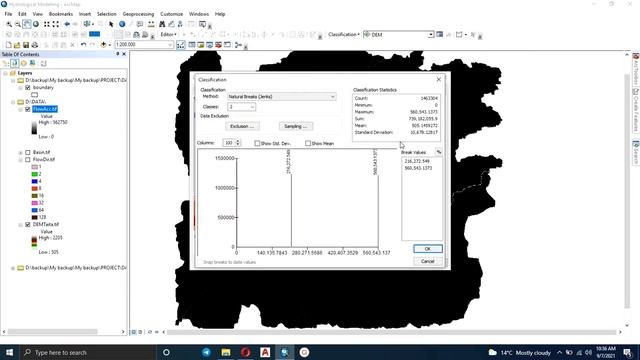Click the FlowDir value 1 color swatch

tap(35, 167)
